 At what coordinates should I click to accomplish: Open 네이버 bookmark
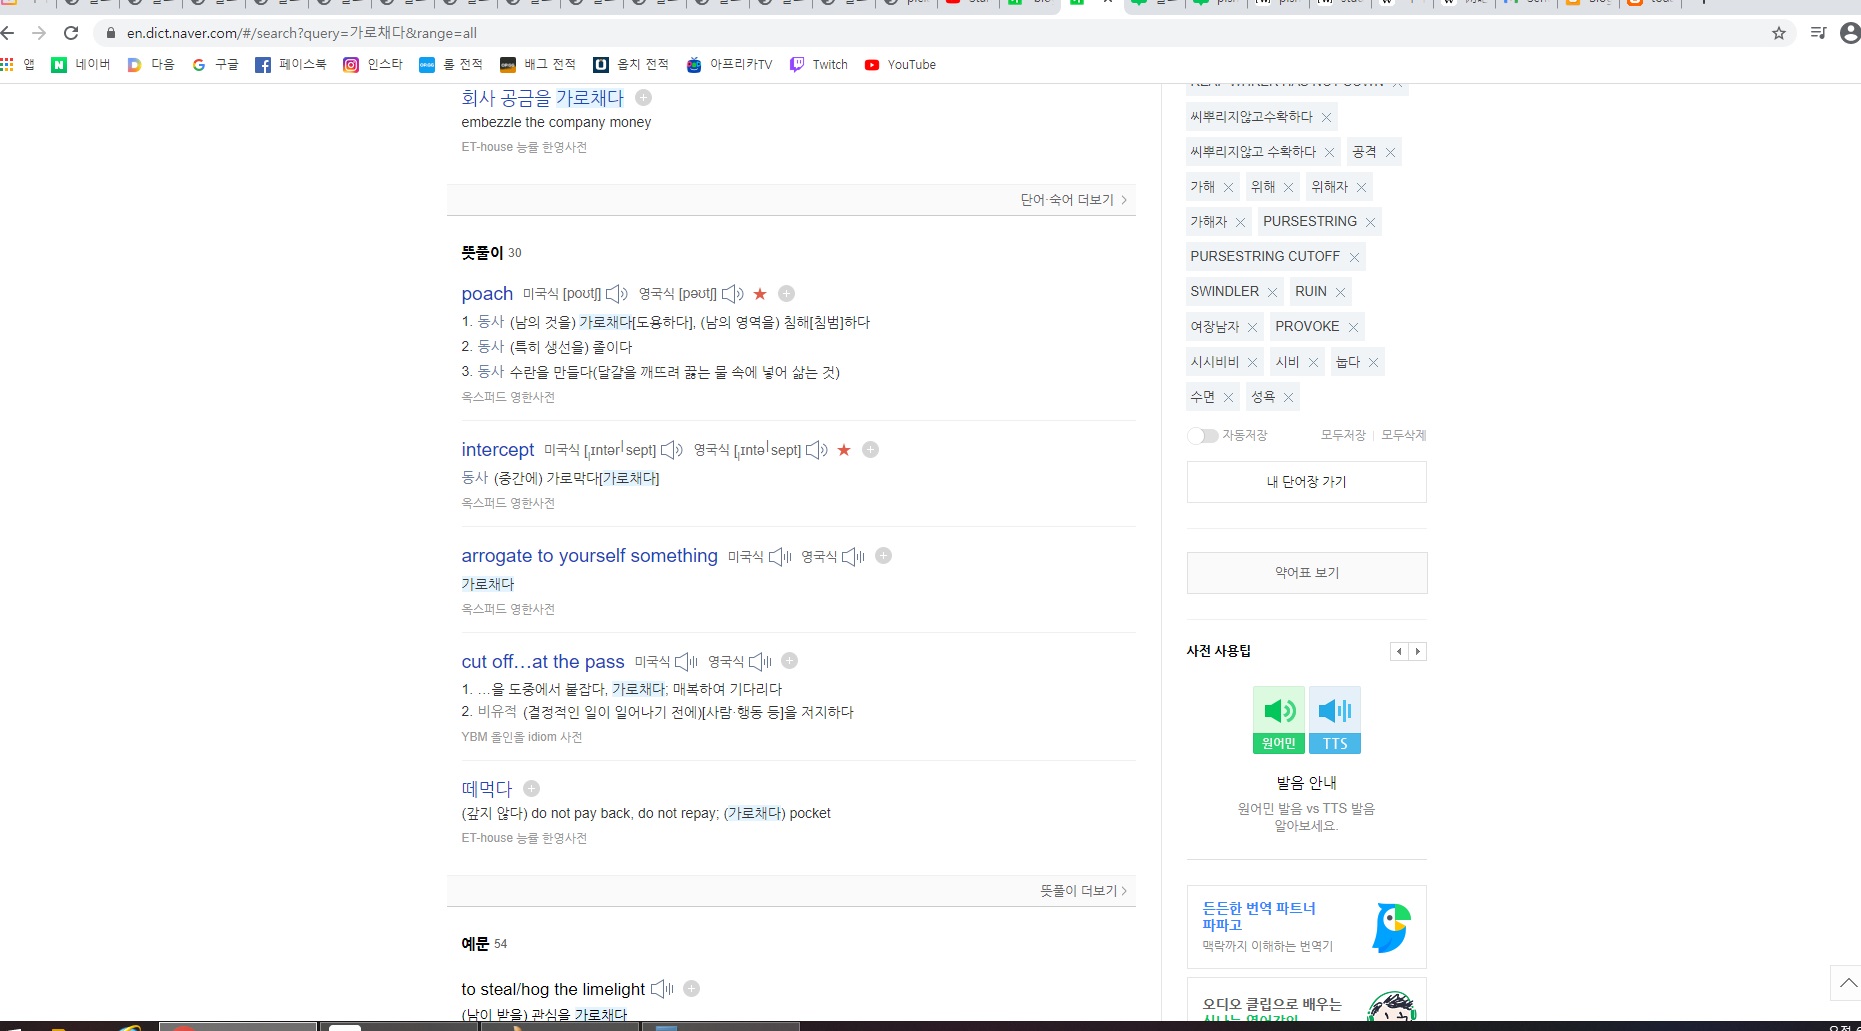(x=82, y=65)
